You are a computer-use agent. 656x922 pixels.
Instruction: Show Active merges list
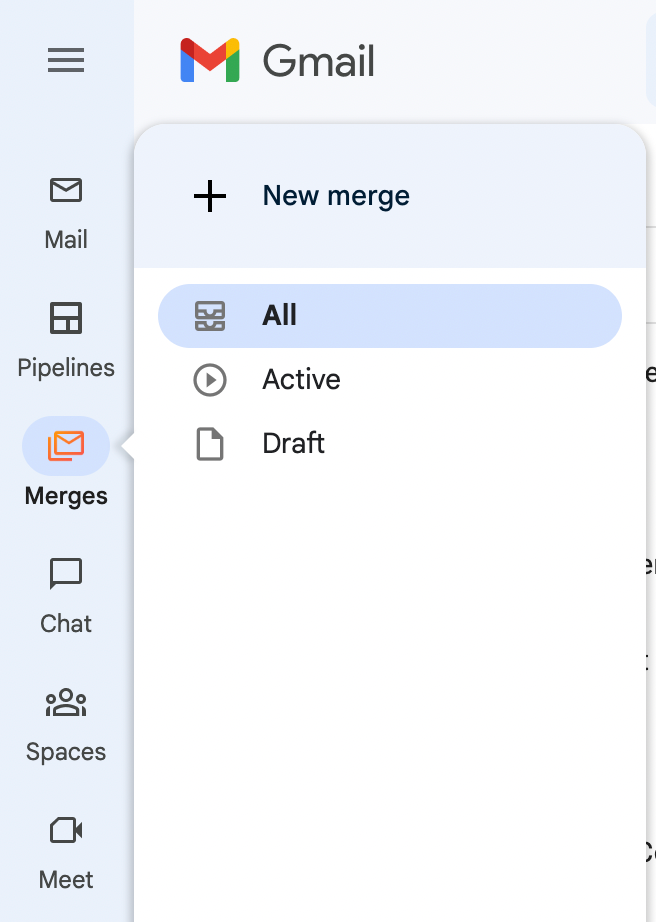[390, 379]
